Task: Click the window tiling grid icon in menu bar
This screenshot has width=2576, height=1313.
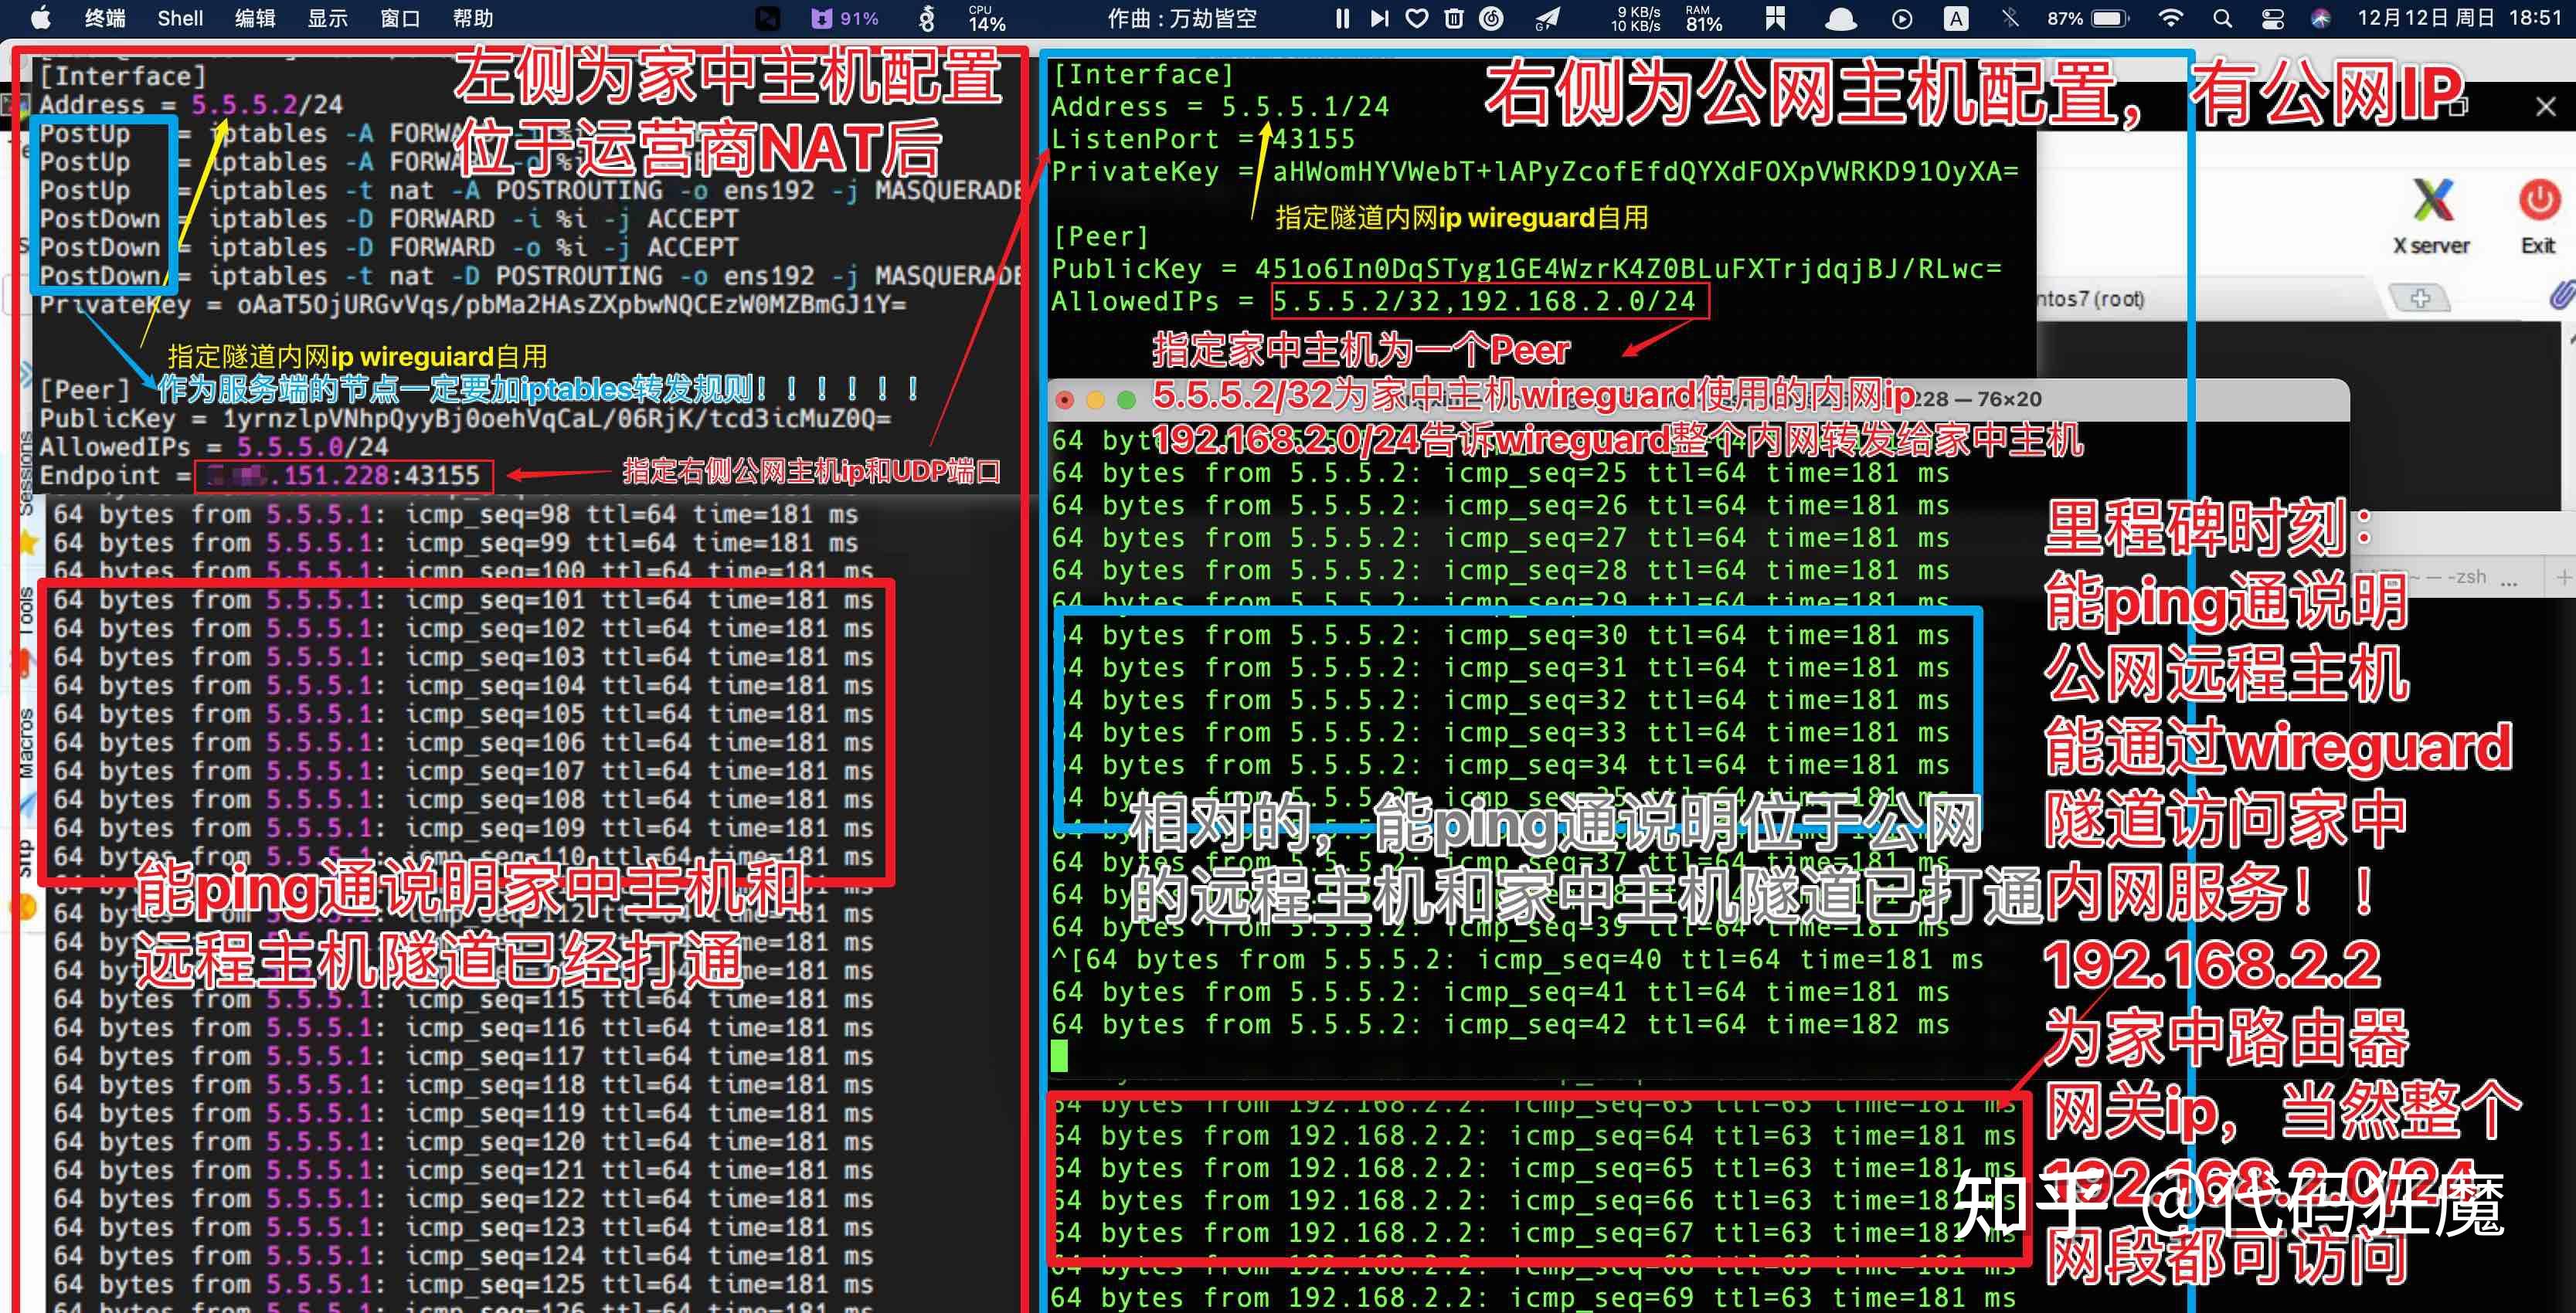Action: point(1775,18)
